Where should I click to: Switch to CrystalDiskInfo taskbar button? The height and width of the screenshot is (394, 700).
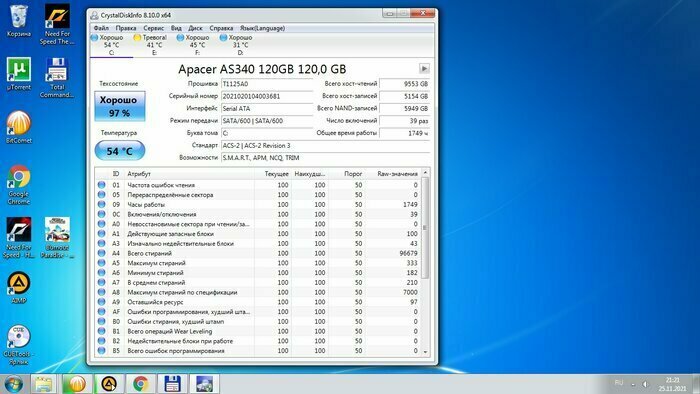pos(204,384)
